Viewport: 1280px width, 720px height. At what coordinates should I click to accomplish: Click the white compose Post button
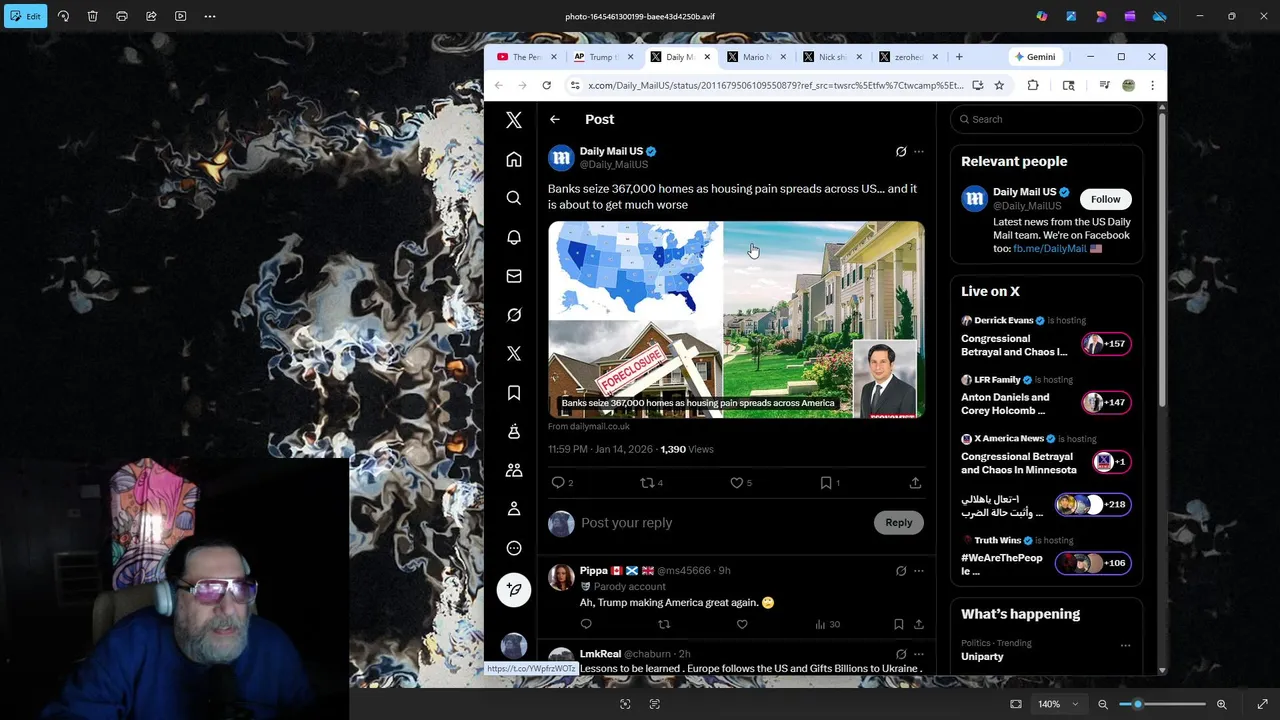[514, 590]
